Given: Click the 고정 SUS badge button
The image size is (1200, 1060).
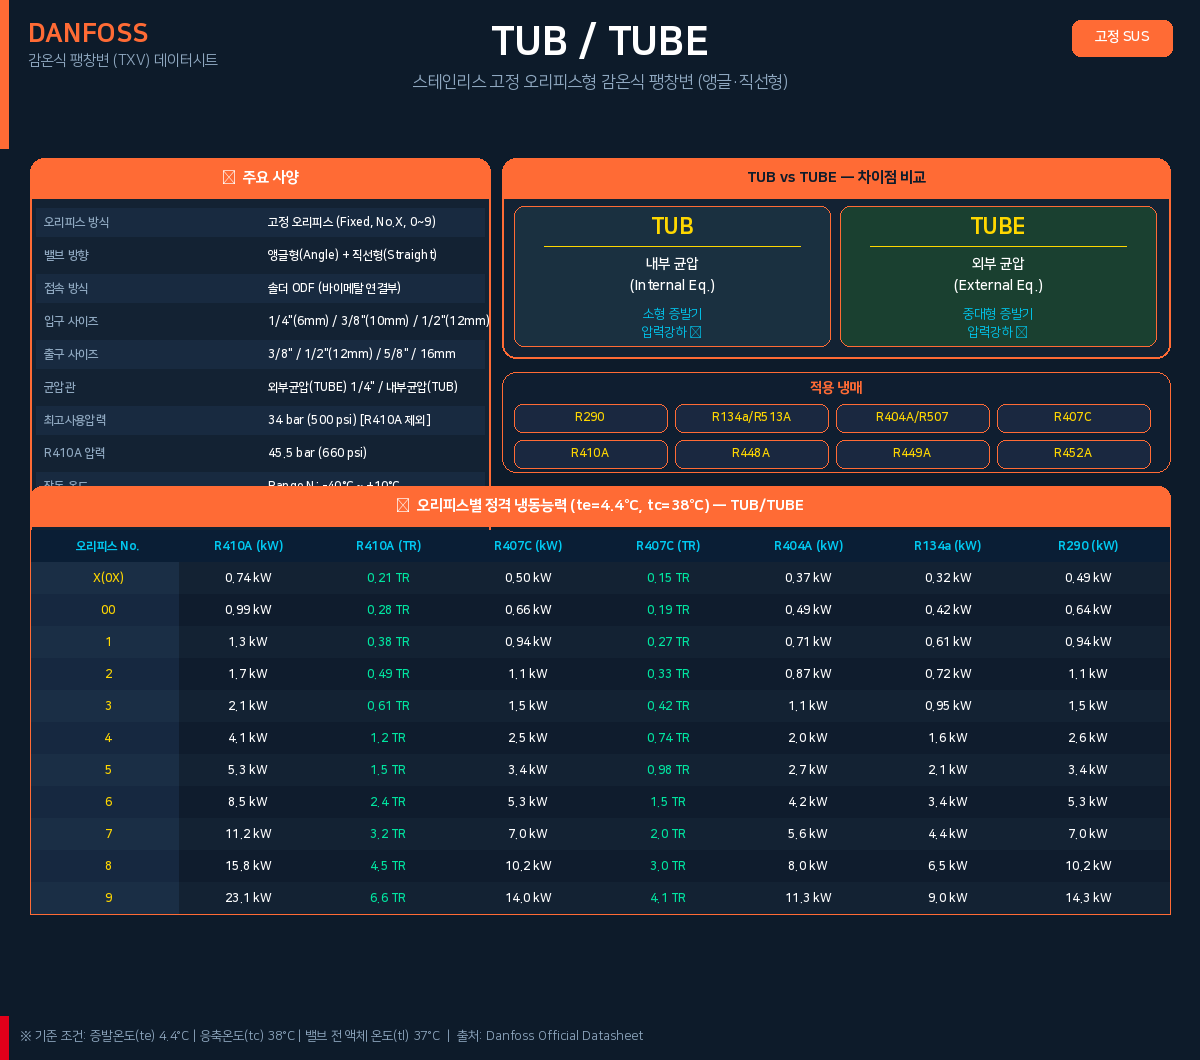Looking at the screenshot, I should [x=1122, y=38].
